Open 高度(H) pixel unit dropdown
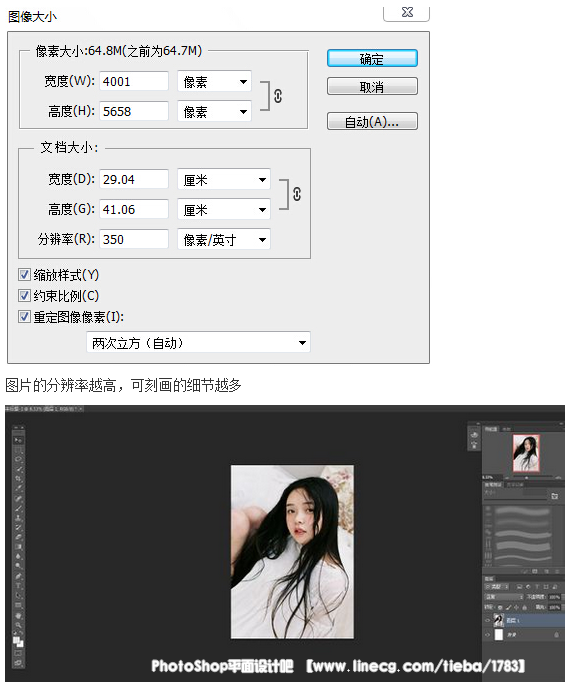 214,112
